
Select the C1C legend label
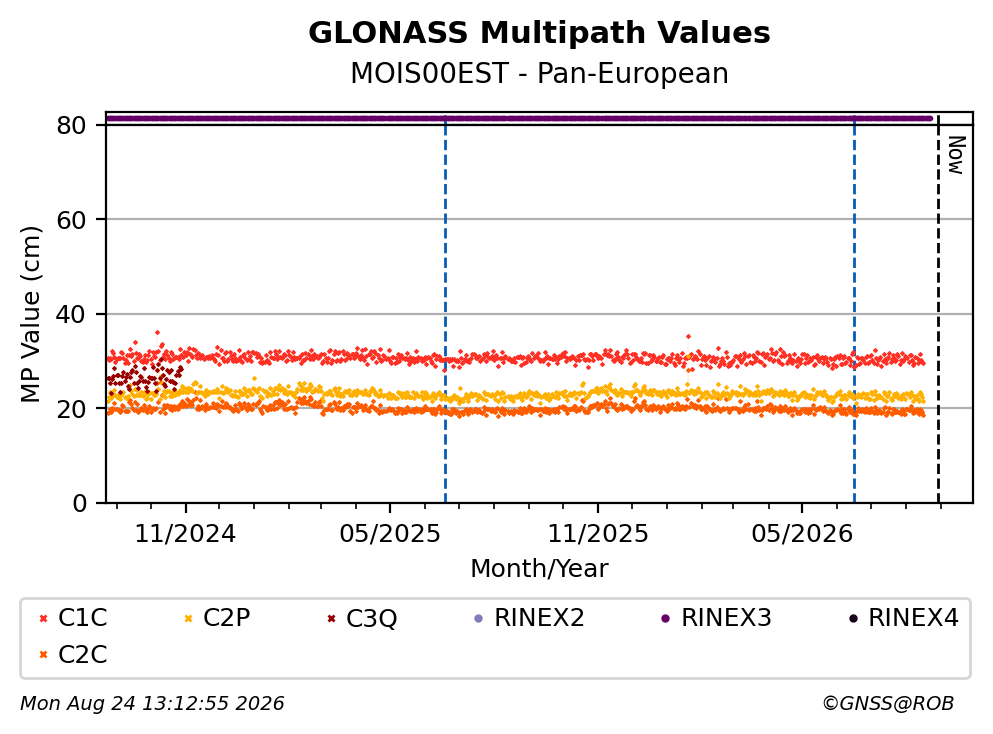tap(82, 617)
